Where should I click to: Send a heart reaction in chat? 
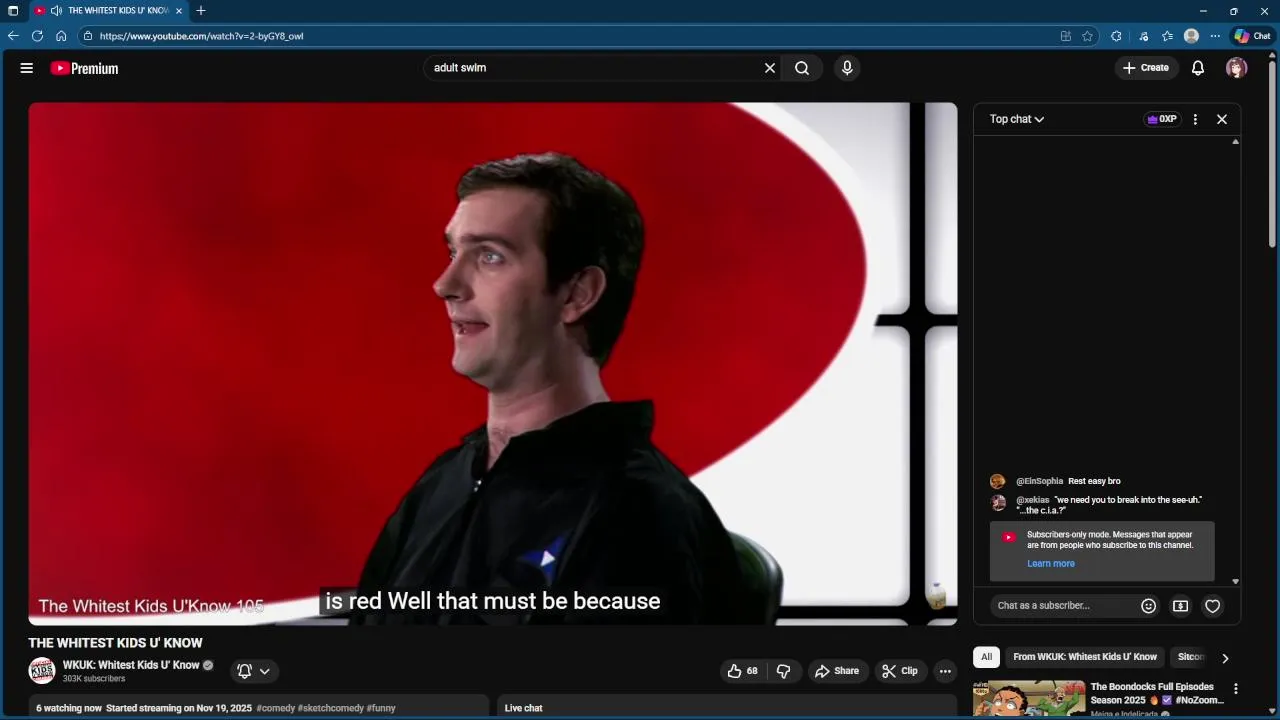pos(1213,606)
